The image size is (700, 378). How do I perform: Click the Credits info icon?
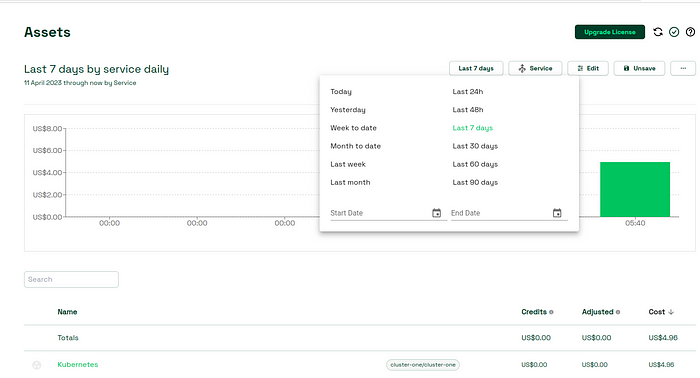click(551, 312)
